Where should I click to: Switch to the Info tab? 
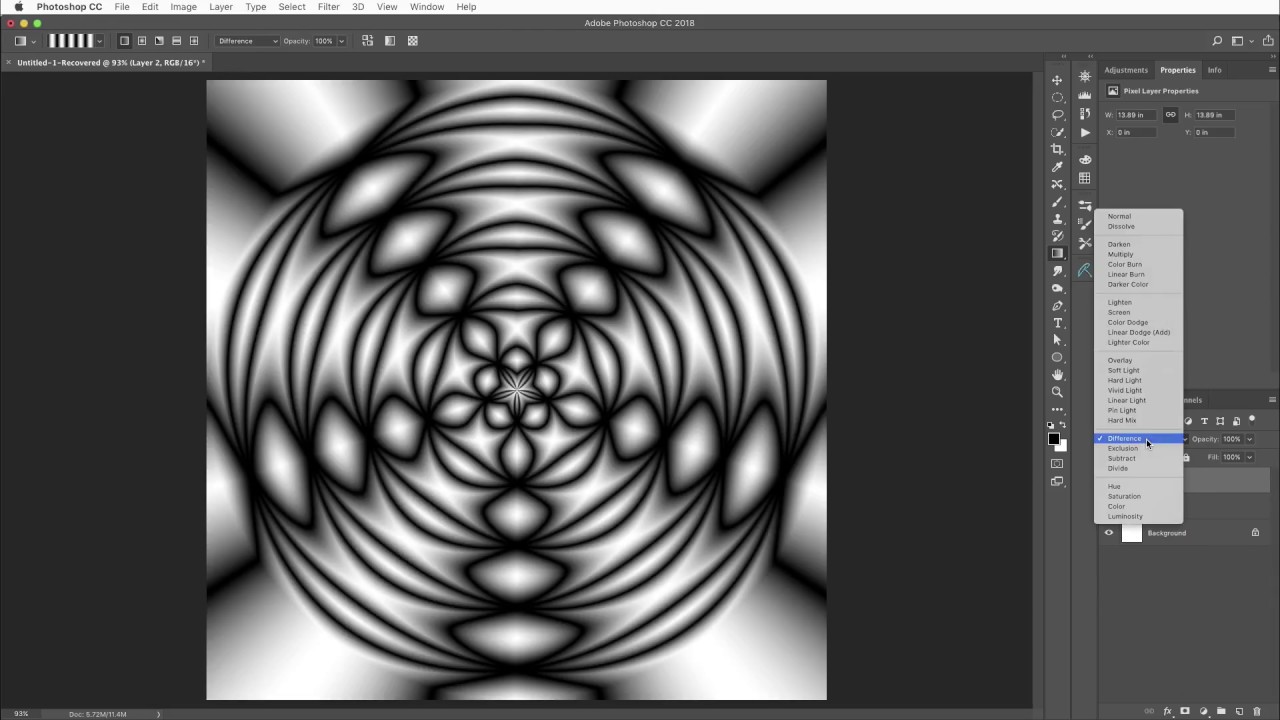(x=1214, y=70)
